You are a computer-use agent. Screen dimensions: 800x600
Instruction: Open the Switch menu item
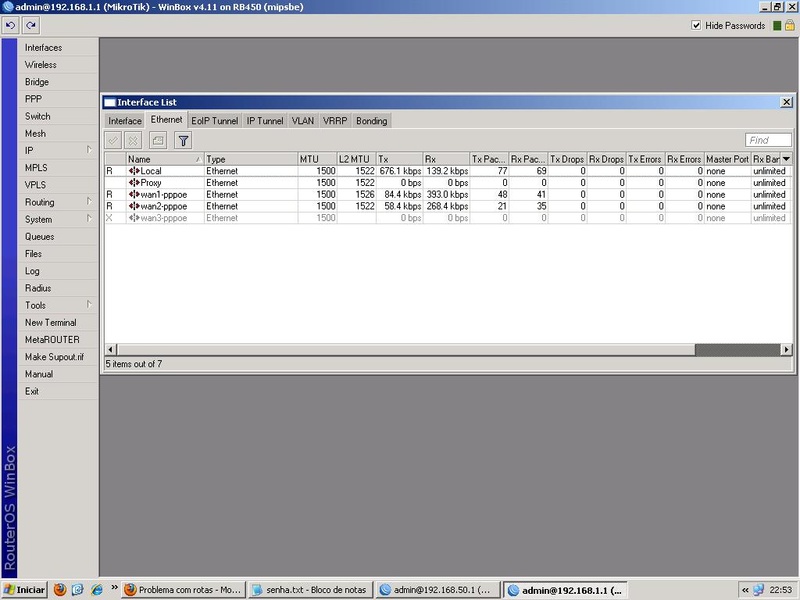tap(38, 116)
